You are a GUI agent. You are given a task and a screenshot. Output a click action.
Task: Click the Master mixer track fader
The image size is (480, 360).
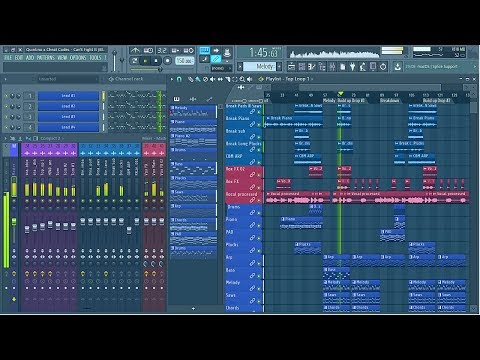[14, 223]
